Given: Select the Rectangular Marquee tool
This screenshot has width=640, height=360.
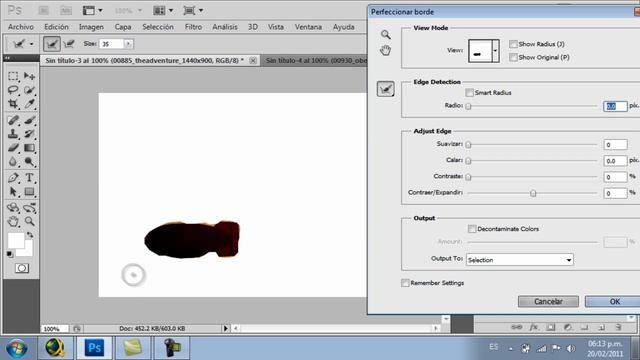Looking at the screenshot, I should (x=13, y=76).
